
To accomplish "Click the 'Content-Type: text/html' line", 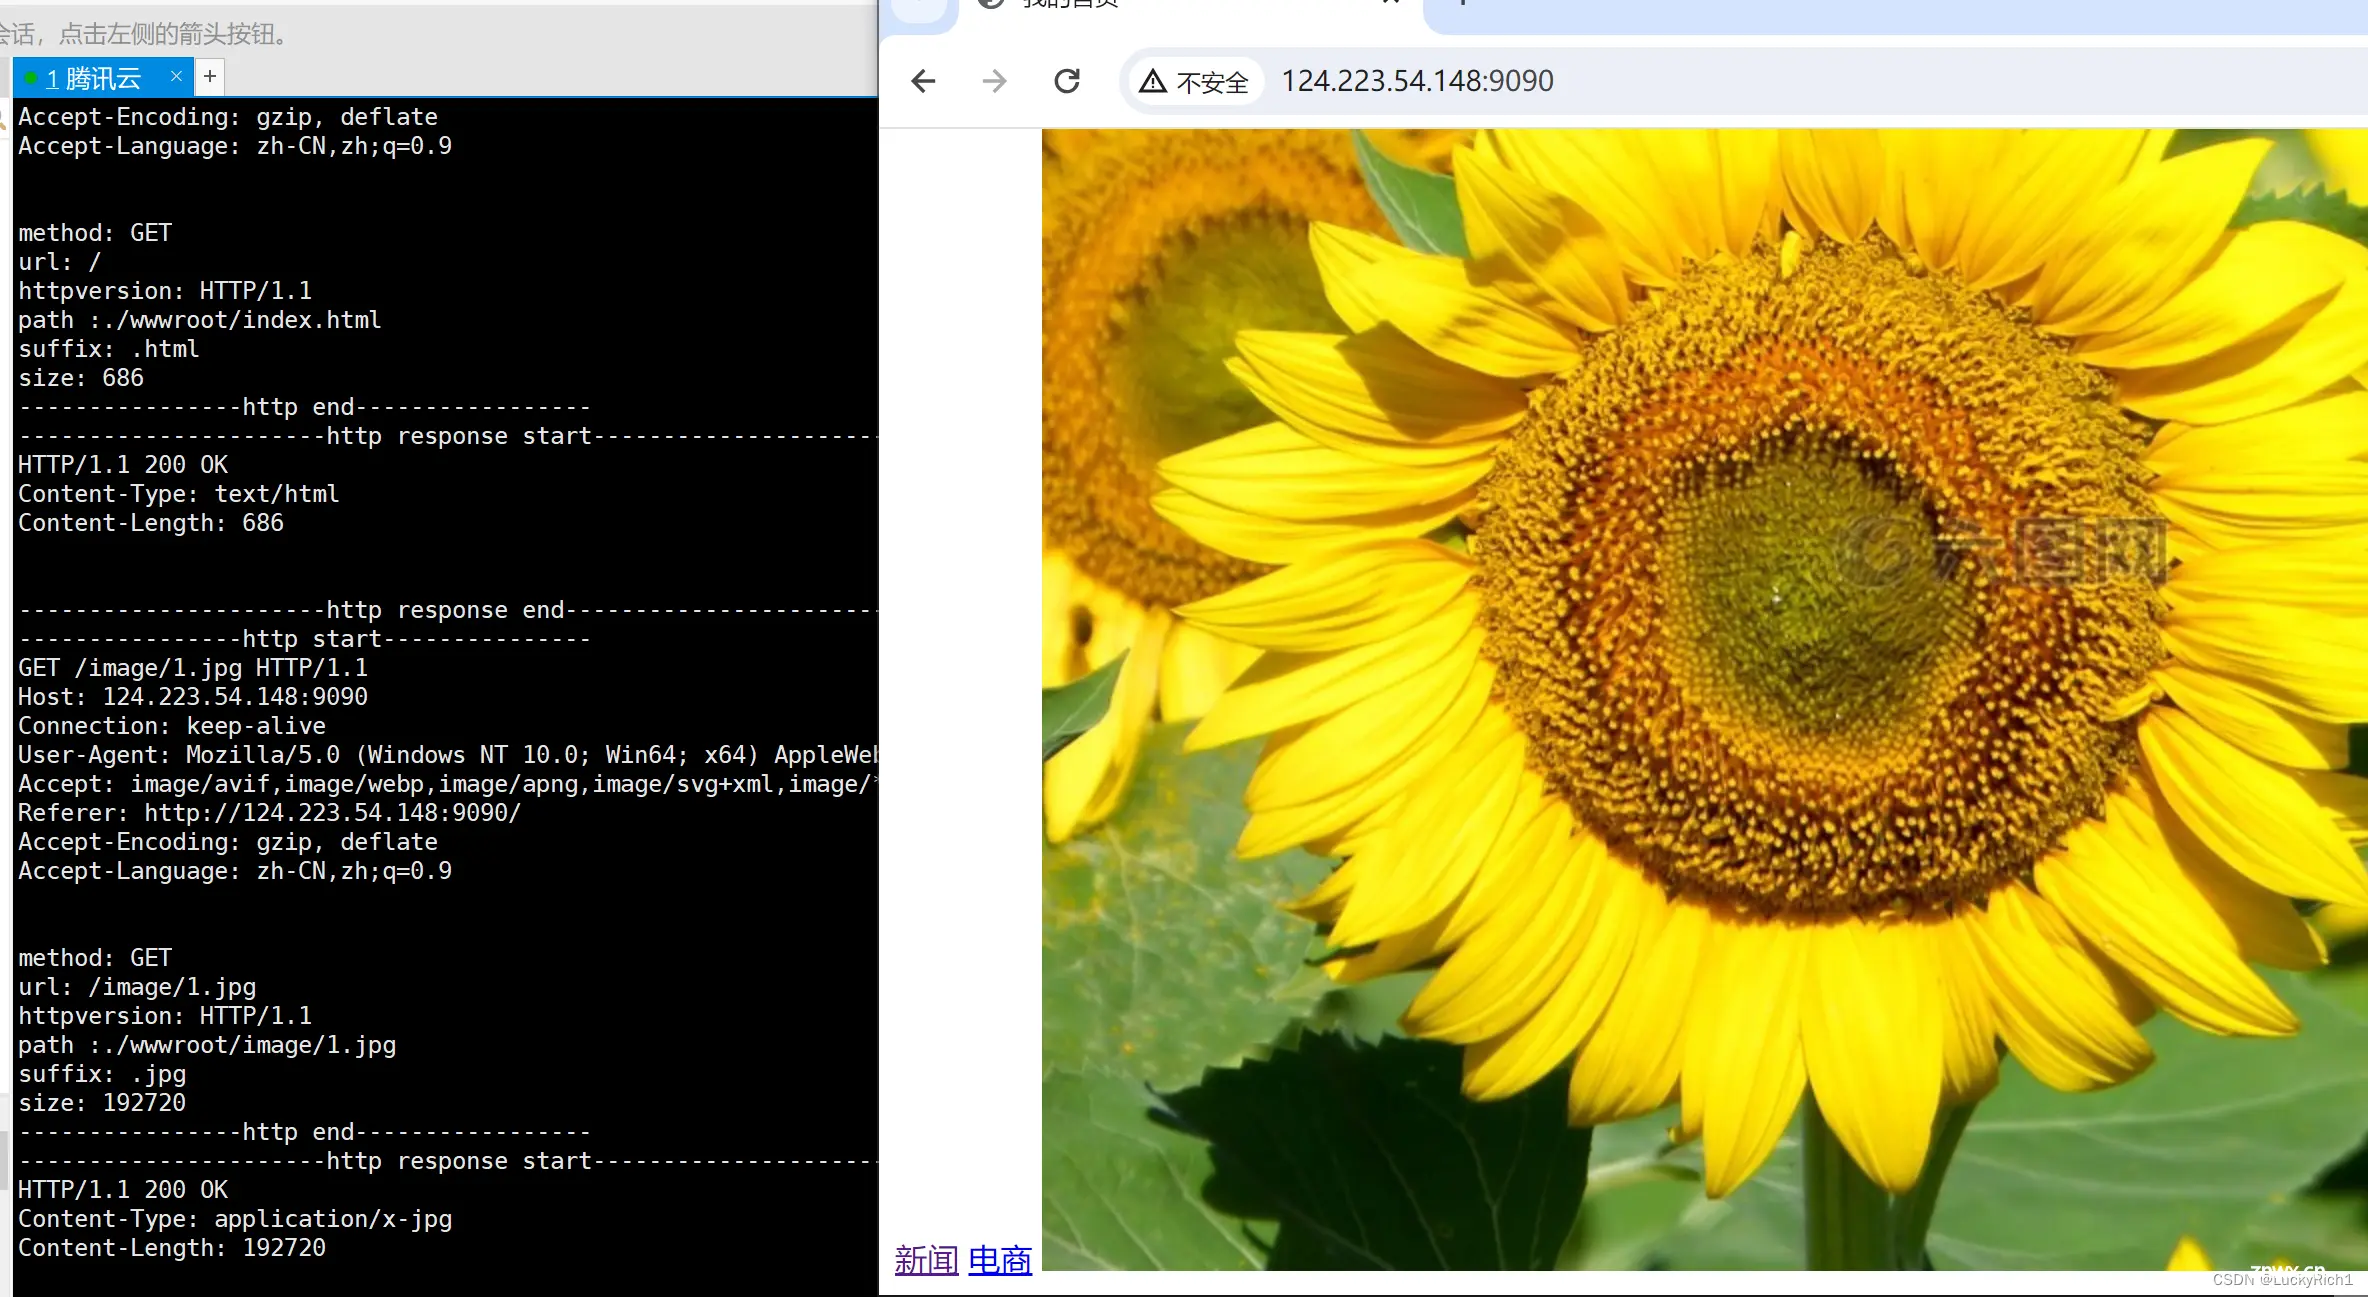I will pyautogui.click(x=178, y=494).
